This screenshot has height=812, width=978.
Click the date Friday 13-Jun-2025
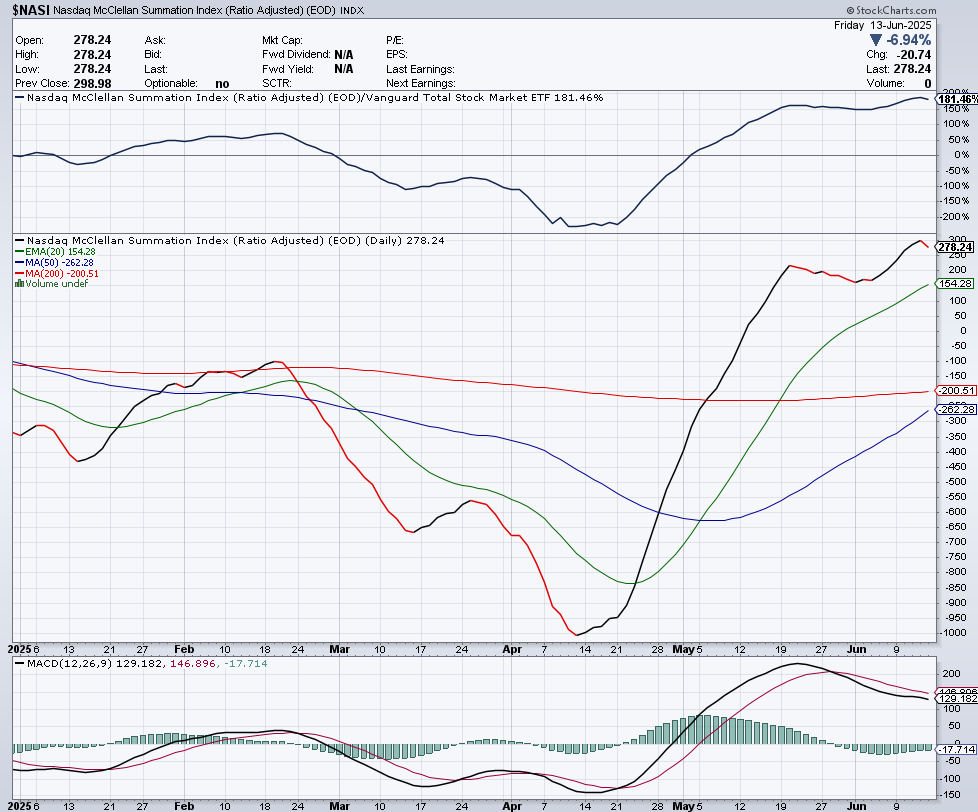(883, 25)
